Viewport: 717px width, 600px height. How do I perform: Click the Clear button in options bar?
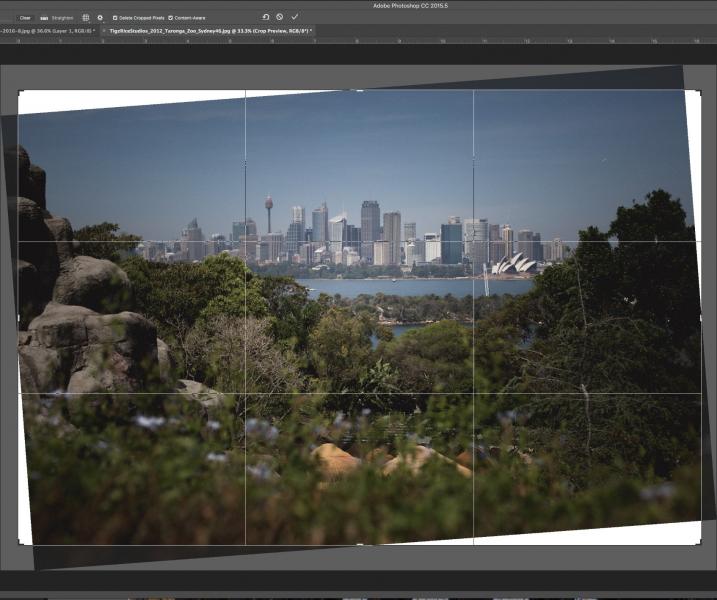[25, 18]
